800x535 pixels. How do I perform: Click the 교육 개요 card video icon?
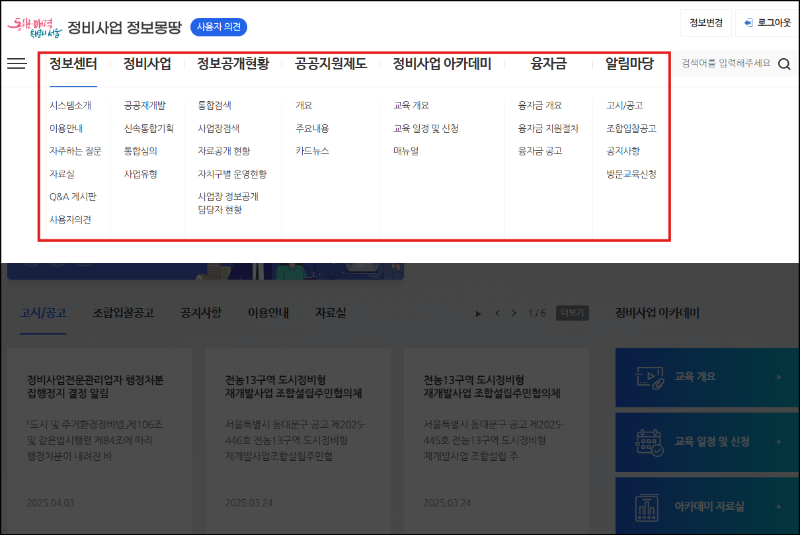[x=649, y=377]
